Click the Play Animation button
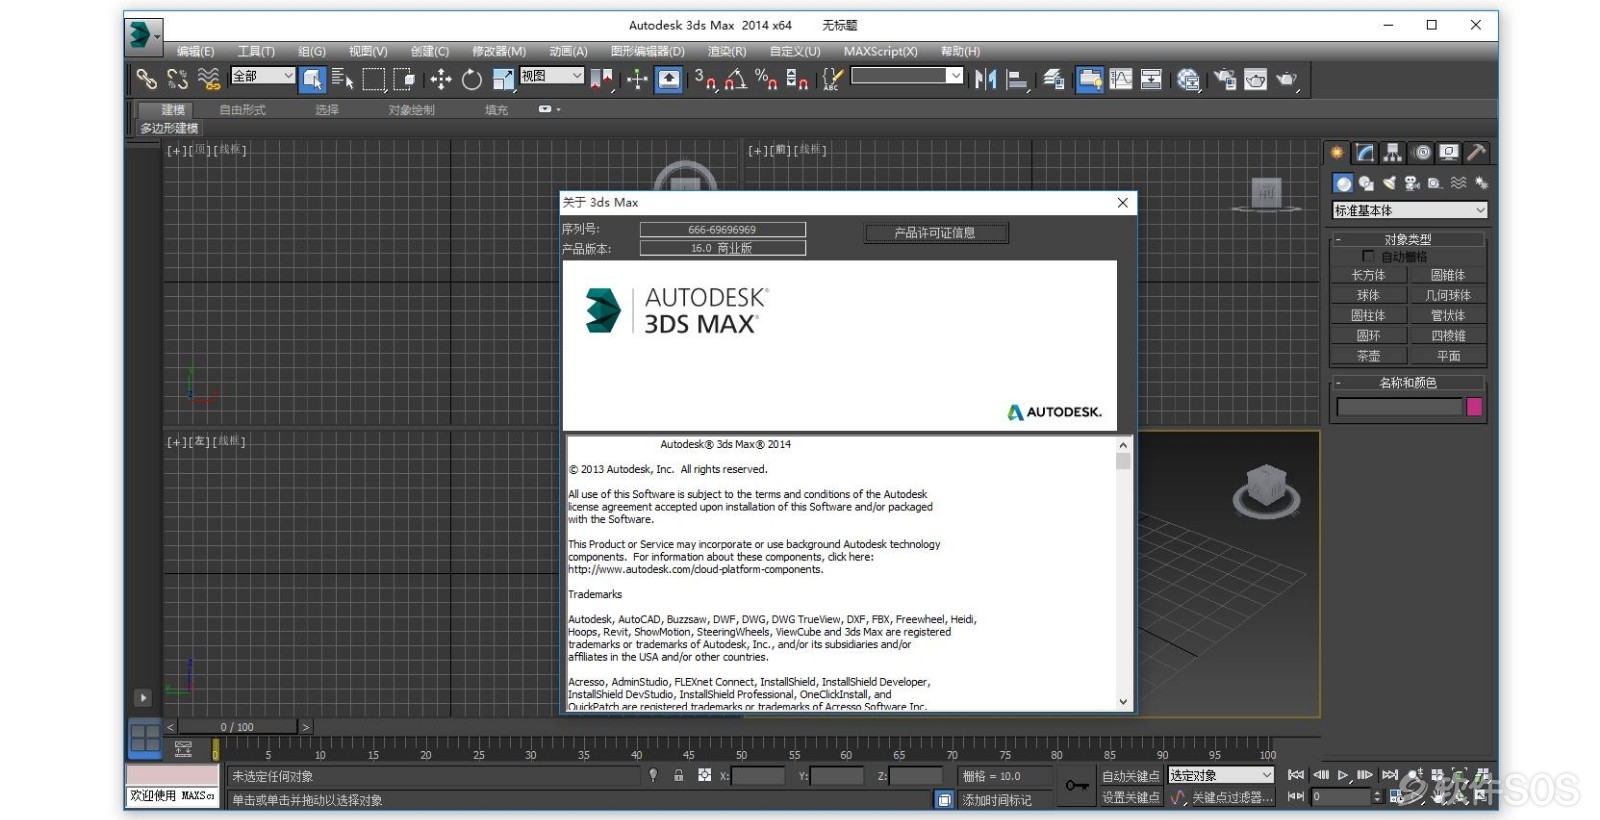 tap(1343, 775)
